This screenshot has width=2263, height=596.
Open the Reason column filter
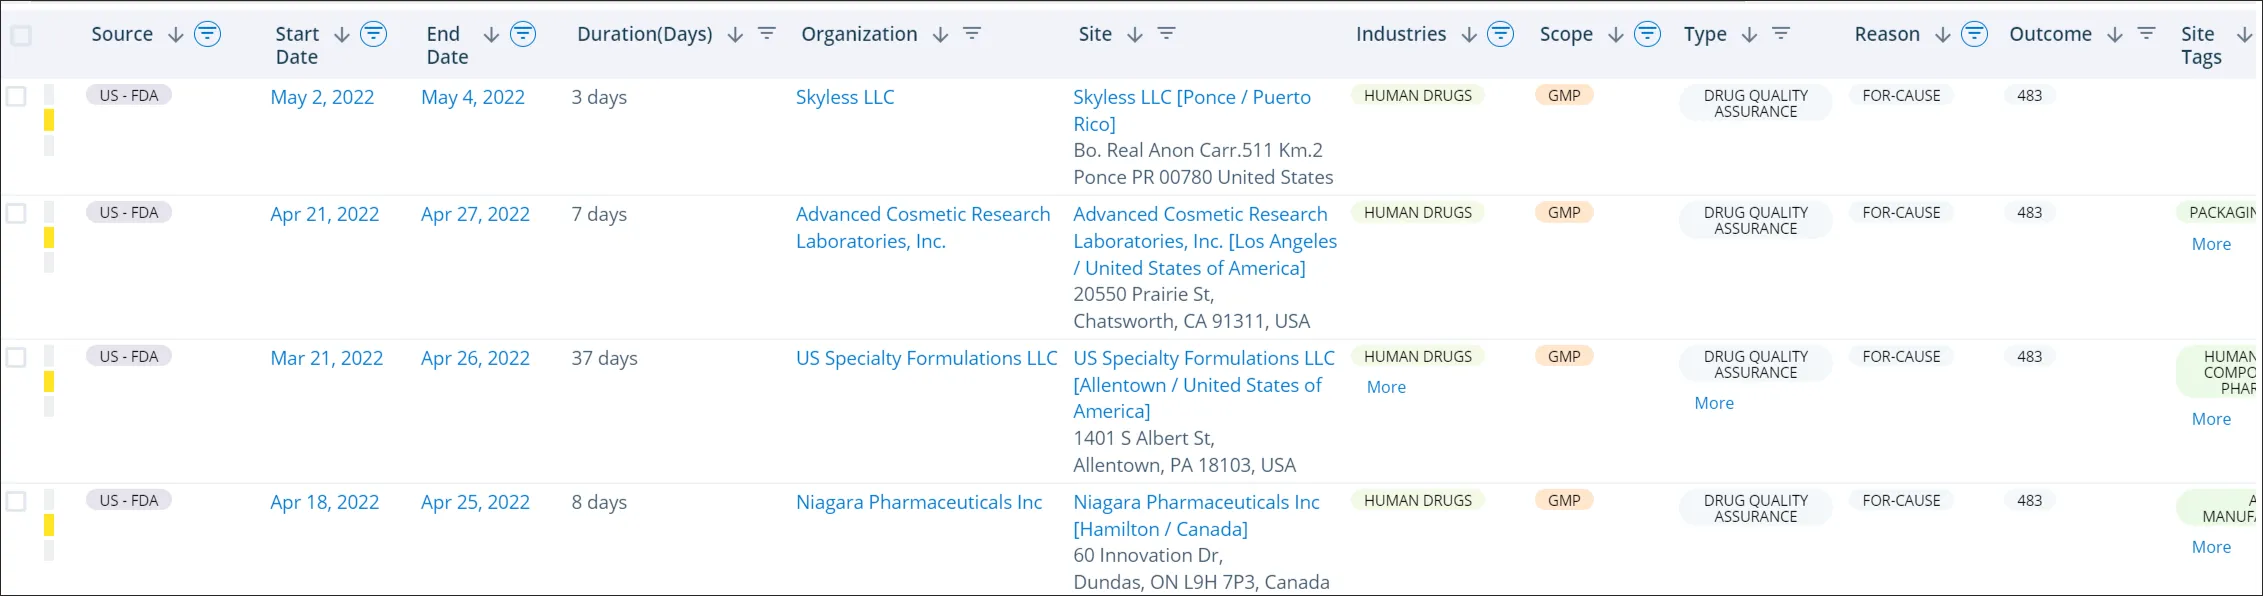(x=1974, y=33)
